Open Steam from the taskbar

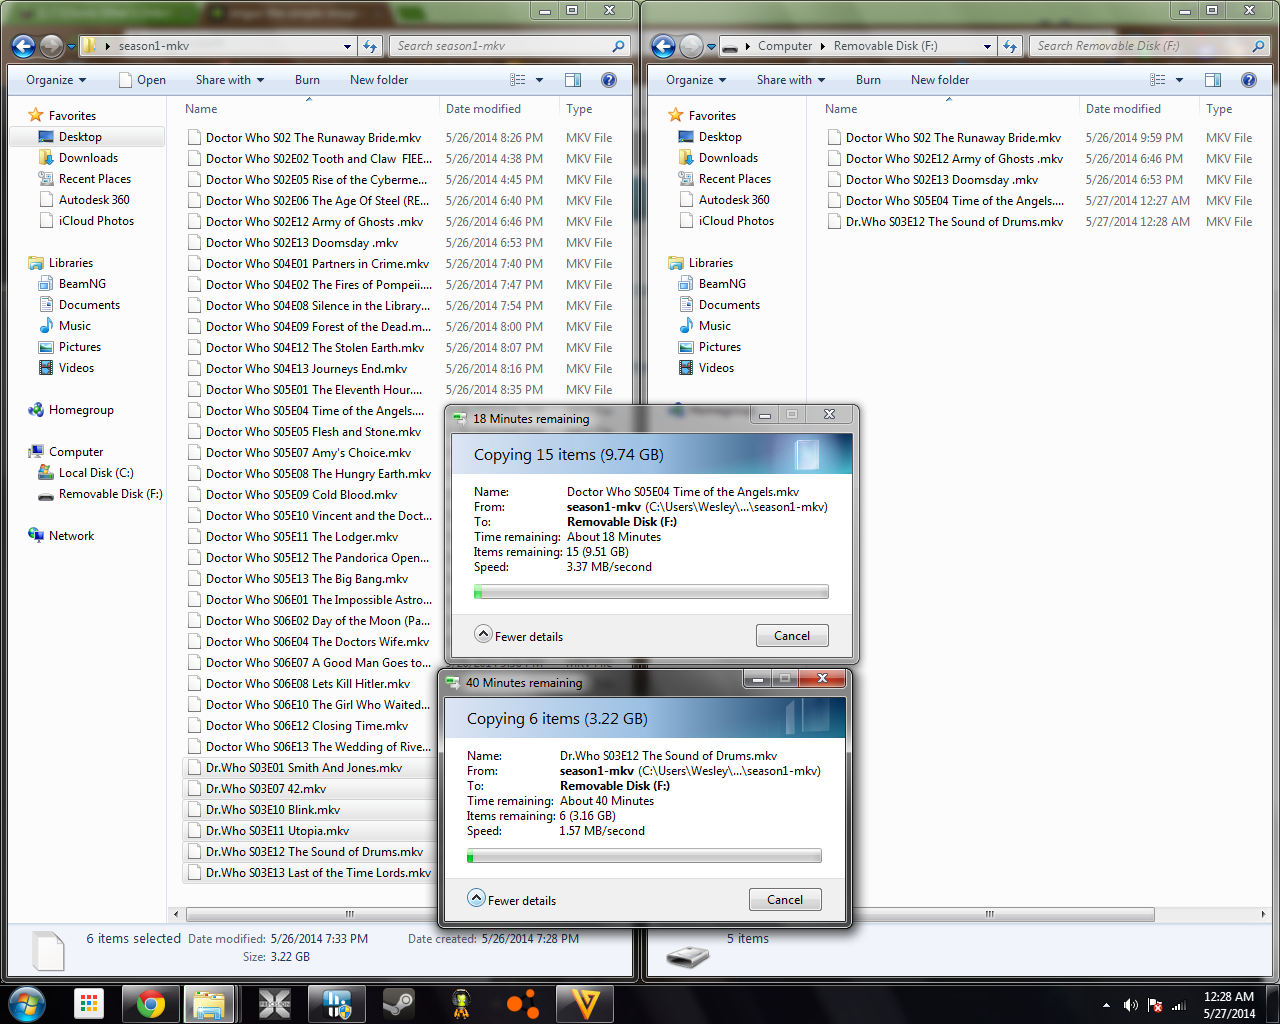click(x=399, y=1004)
